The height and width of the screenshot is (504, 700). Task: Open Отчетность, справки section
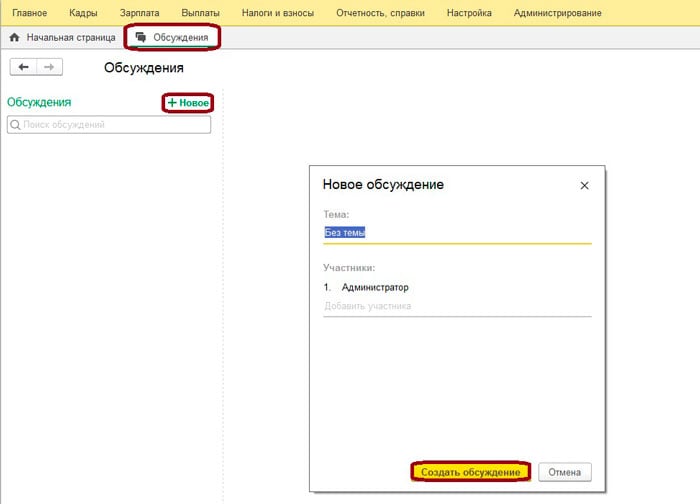380,13
